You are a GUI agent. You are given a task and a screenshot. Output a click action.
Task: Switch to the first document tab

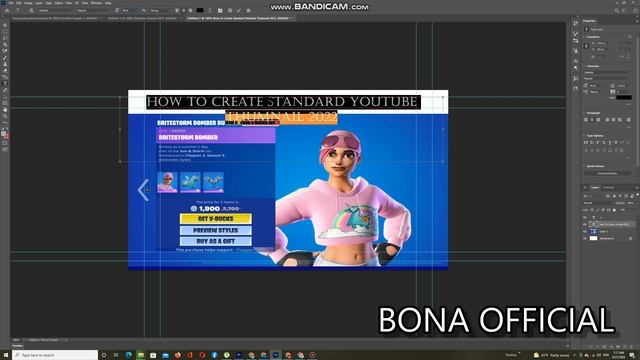[x=56, y=18]
